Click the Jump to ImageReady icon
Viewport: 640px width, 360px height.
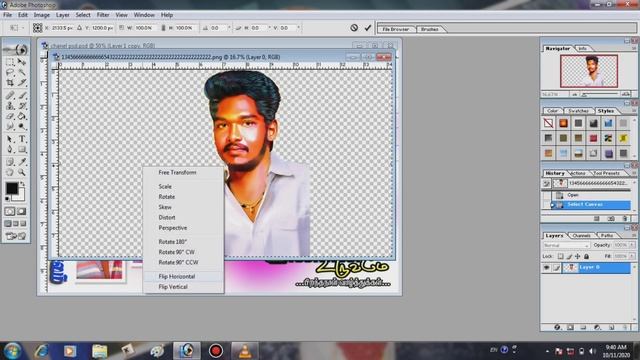click(16, 236)
